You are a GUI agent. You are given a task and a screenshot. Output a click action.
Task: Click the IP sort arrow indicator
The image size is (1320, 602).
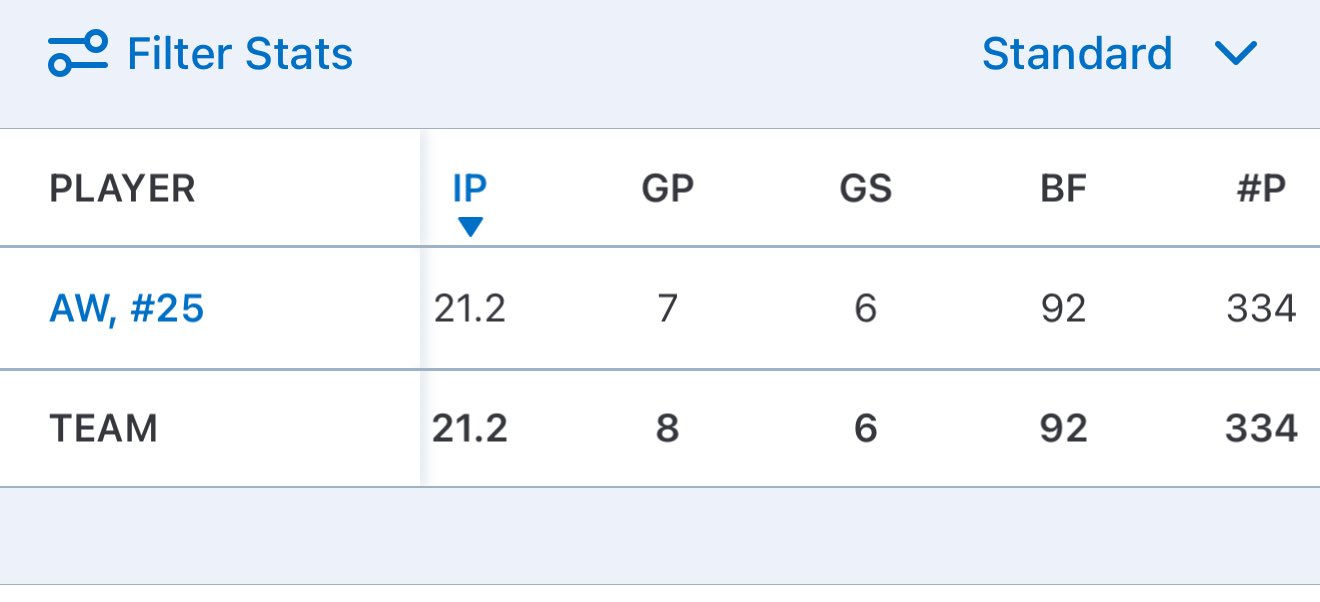(x=469, y=227)
